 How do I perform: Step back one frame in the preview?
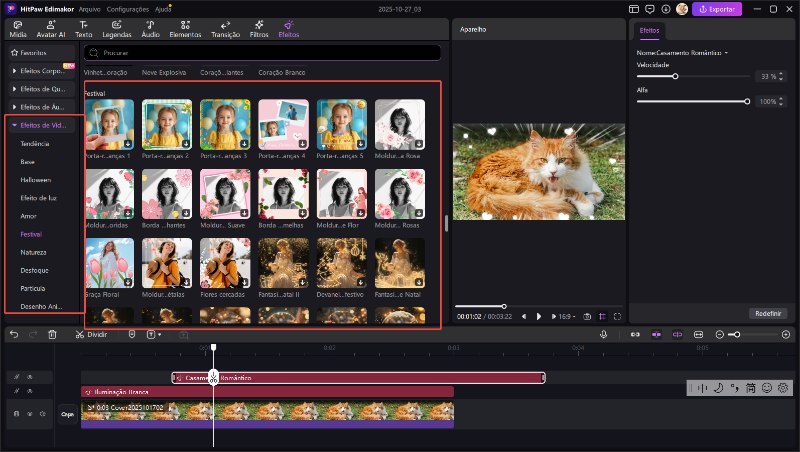(524, 316)
